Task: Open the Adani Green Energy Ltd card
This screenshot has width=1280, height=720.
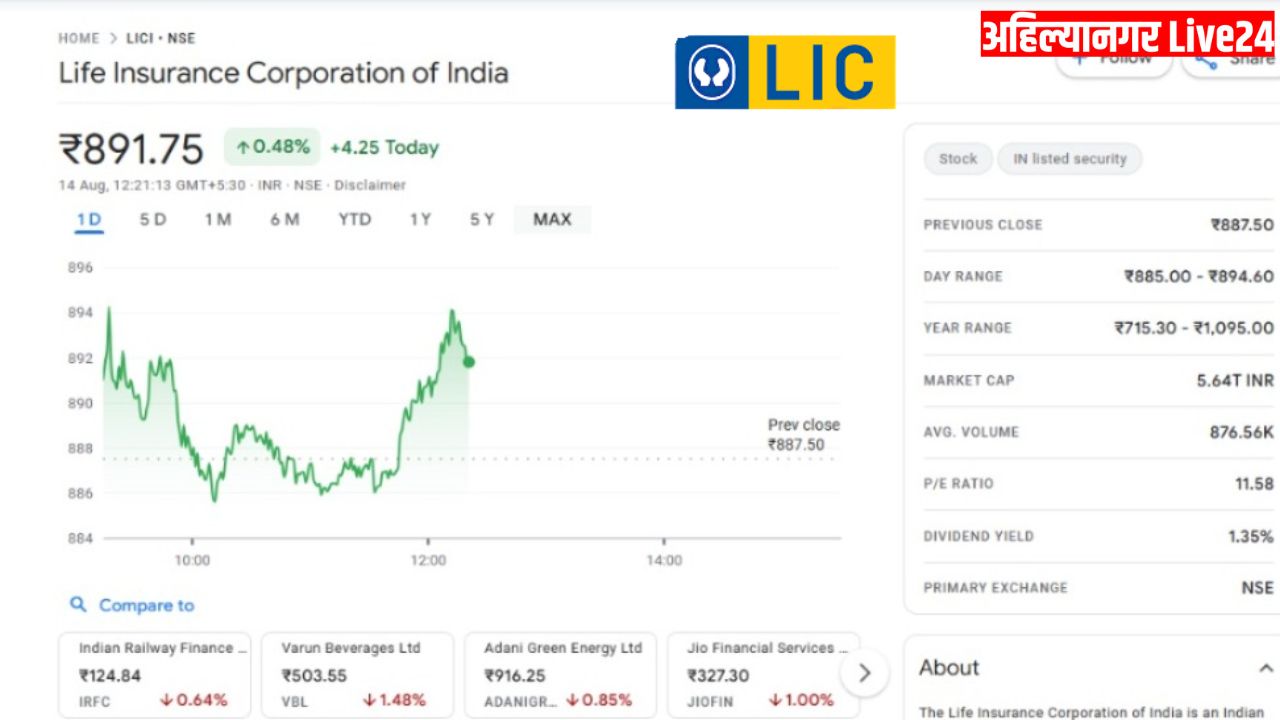Action: [560, 674]
